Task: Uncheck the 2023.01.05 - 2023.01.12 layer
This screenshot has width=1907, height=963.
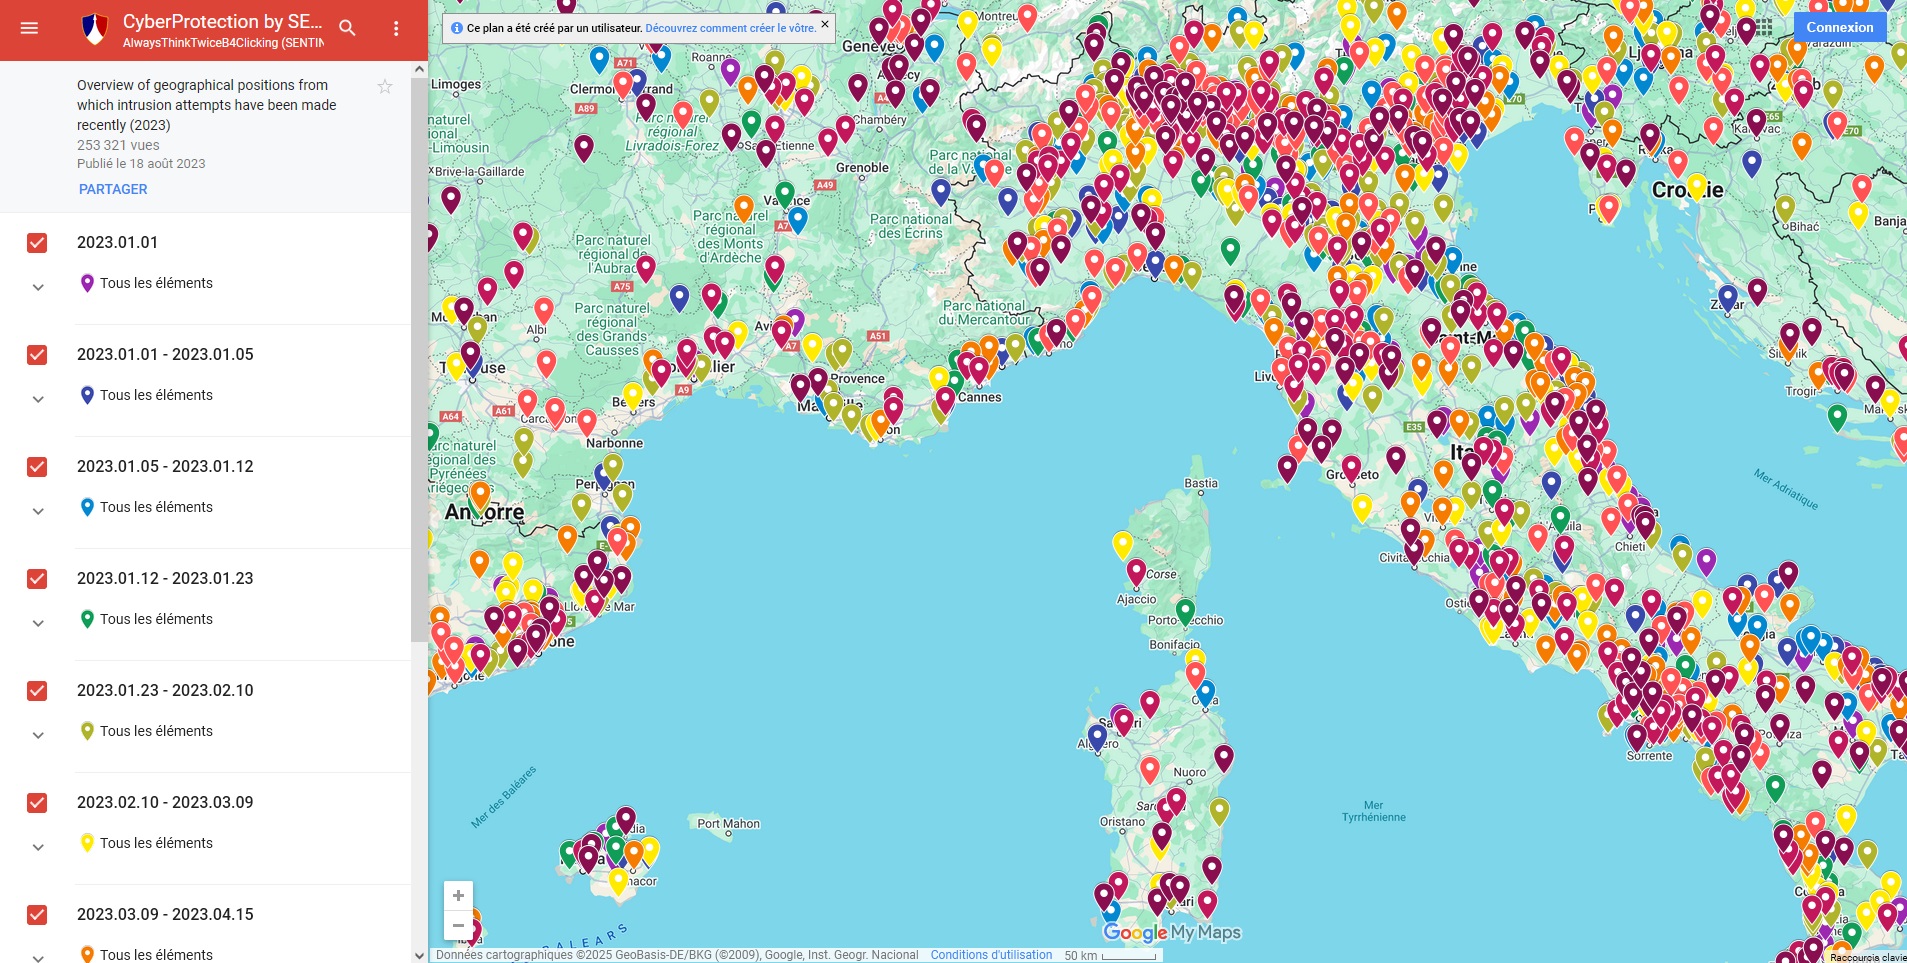Action: tap(37, 467)
